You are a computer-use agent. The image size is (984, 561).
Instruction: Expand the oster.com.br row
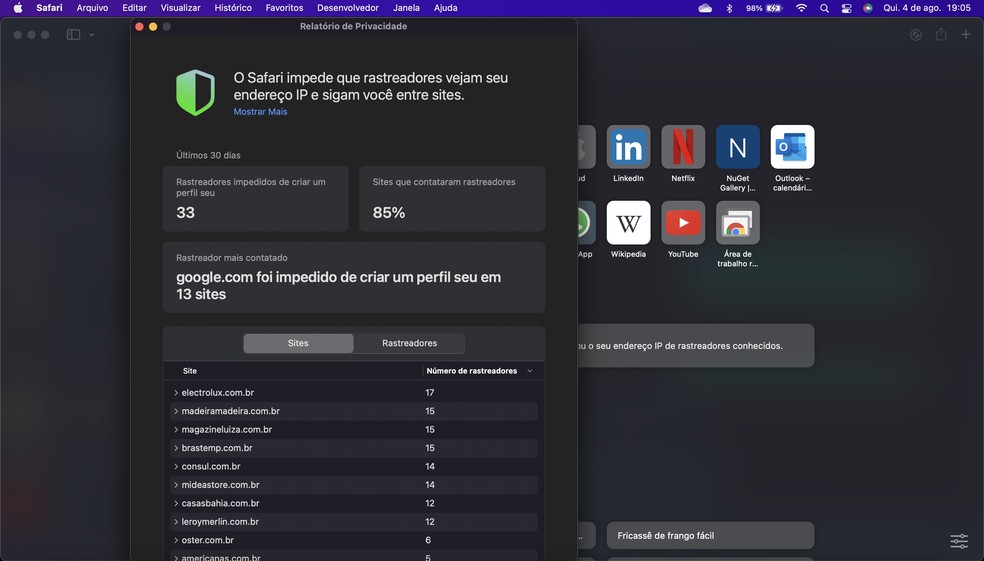(176, 540)
